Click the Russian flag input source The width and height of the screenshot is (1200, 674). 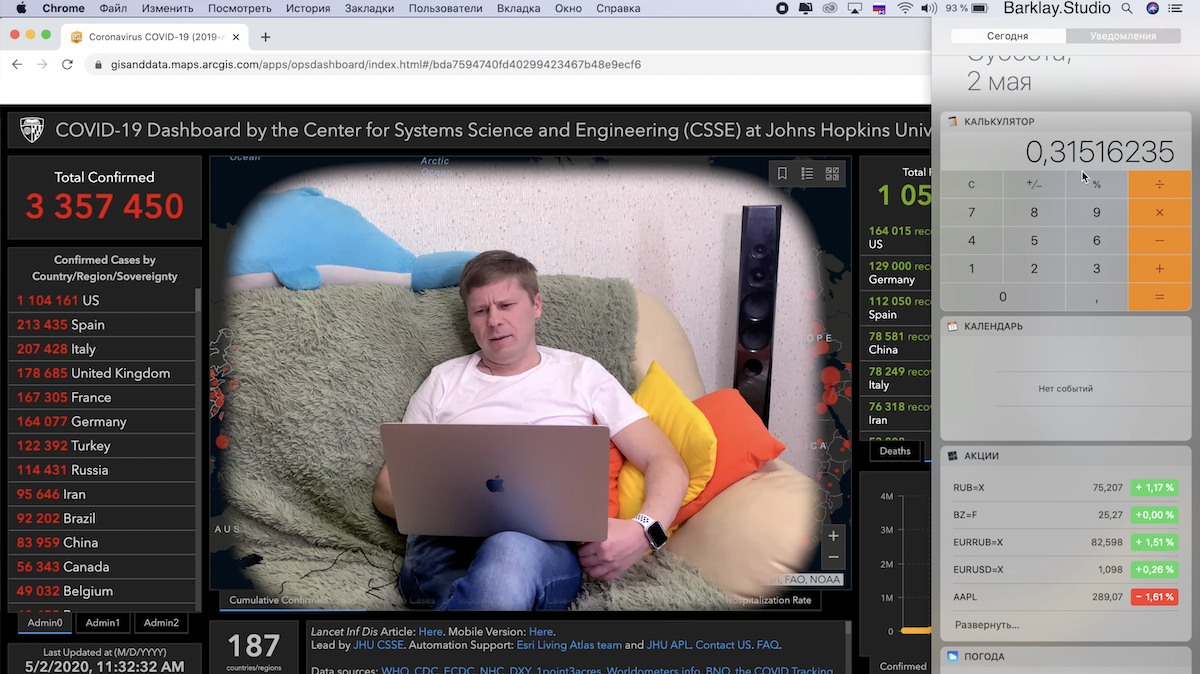pos(880,8)
